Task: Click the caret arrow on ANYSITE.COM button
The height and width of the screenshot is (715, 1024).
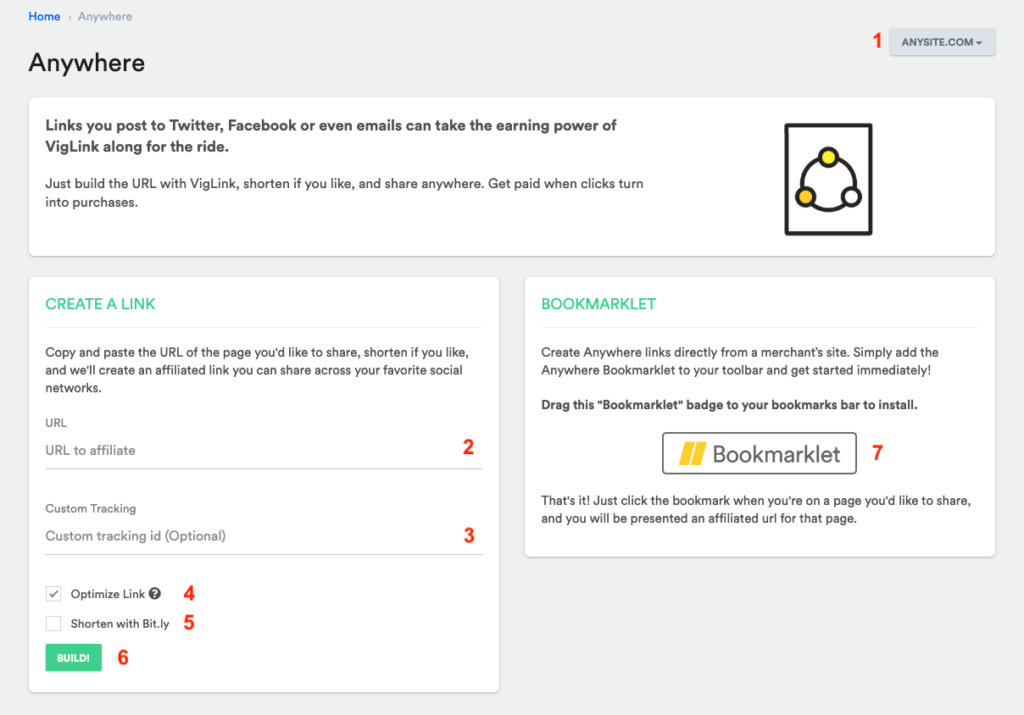Action: [979, 43]
